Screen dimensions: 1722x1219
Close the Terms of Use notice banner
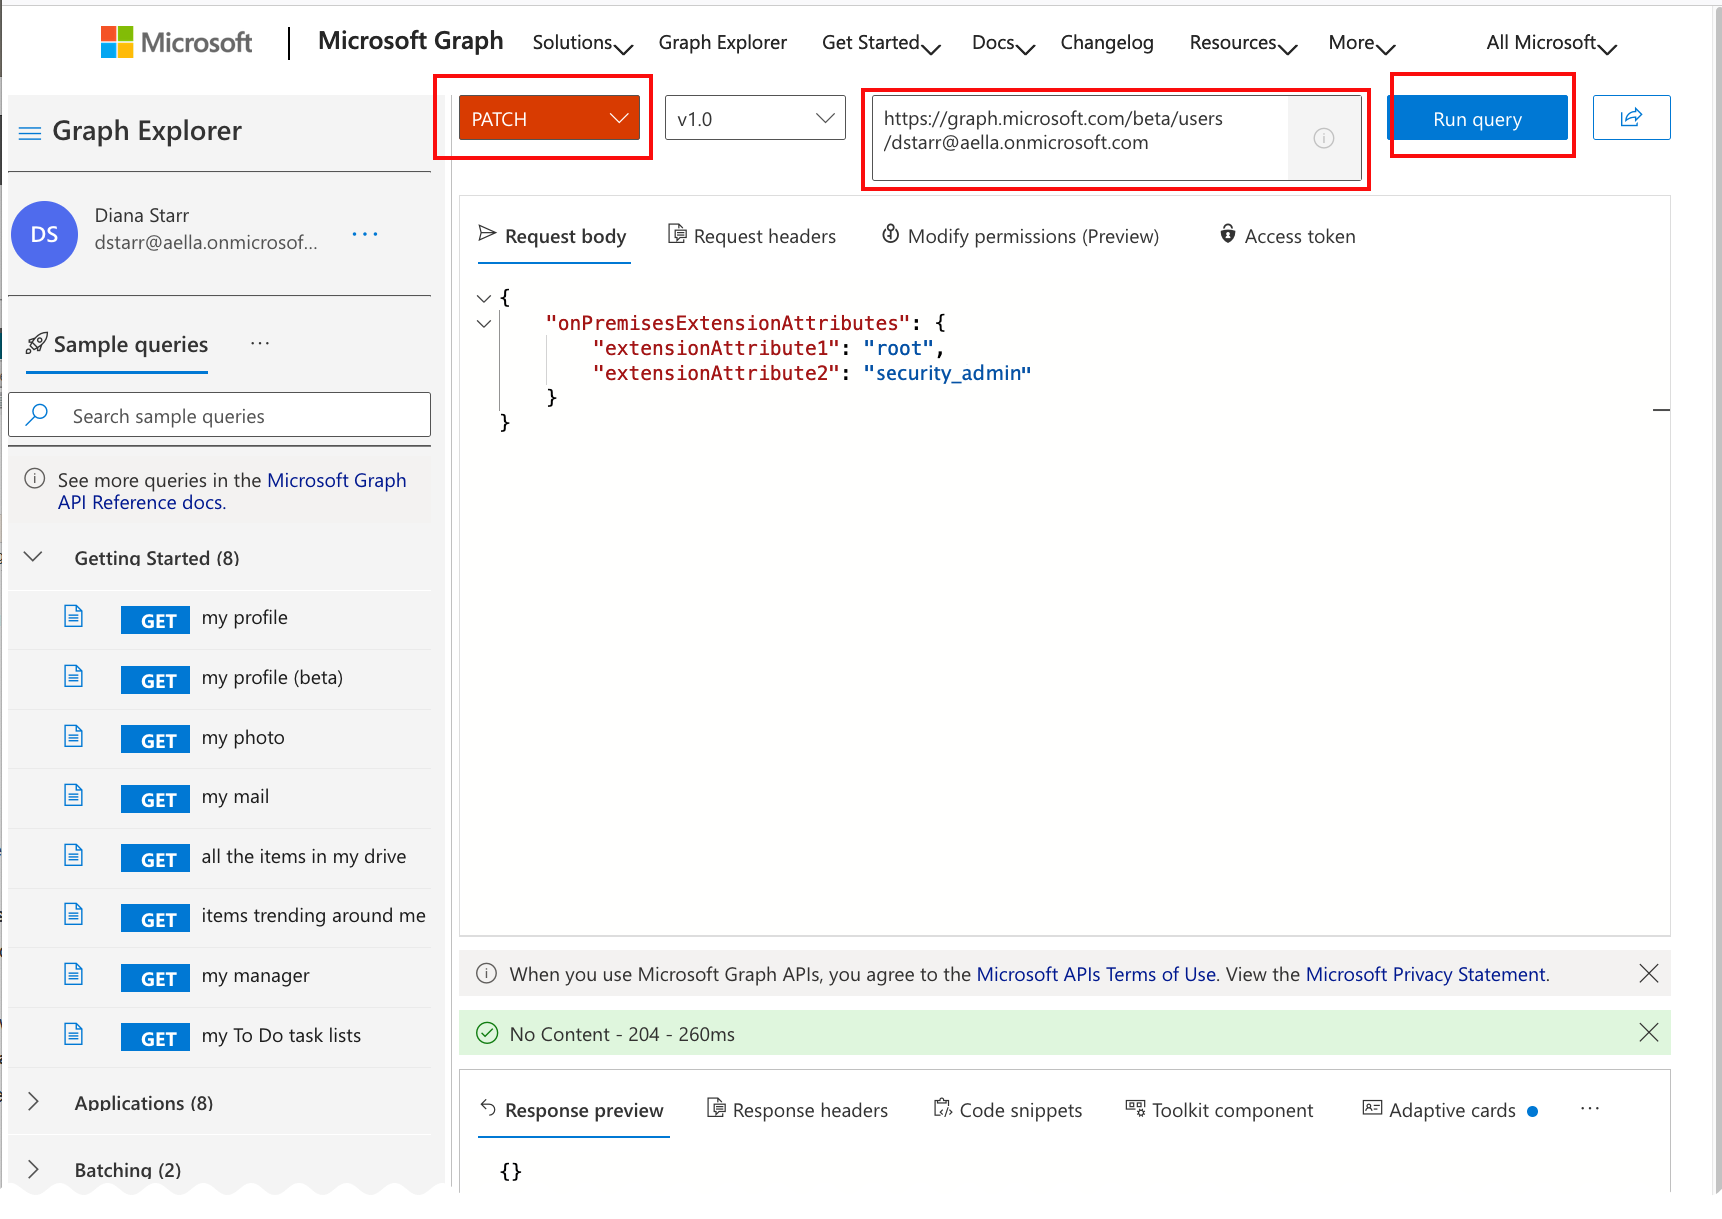click(1648, 974)
